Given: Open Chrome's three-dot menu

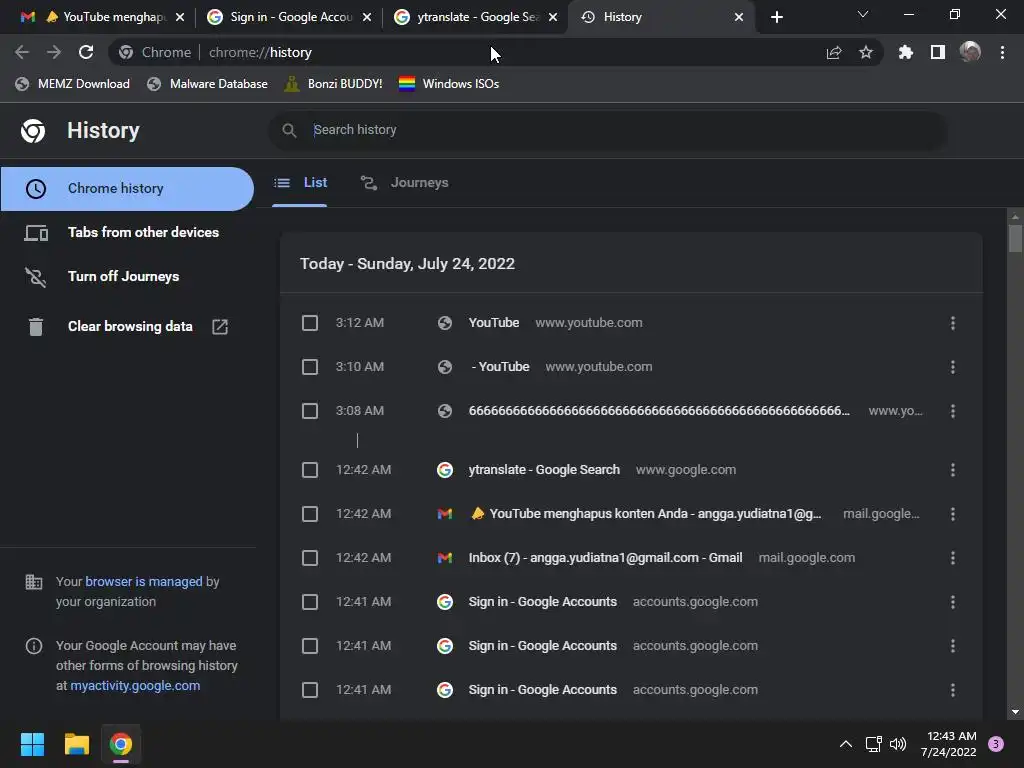Looking at the screenshot, I should click(1002, 52).
